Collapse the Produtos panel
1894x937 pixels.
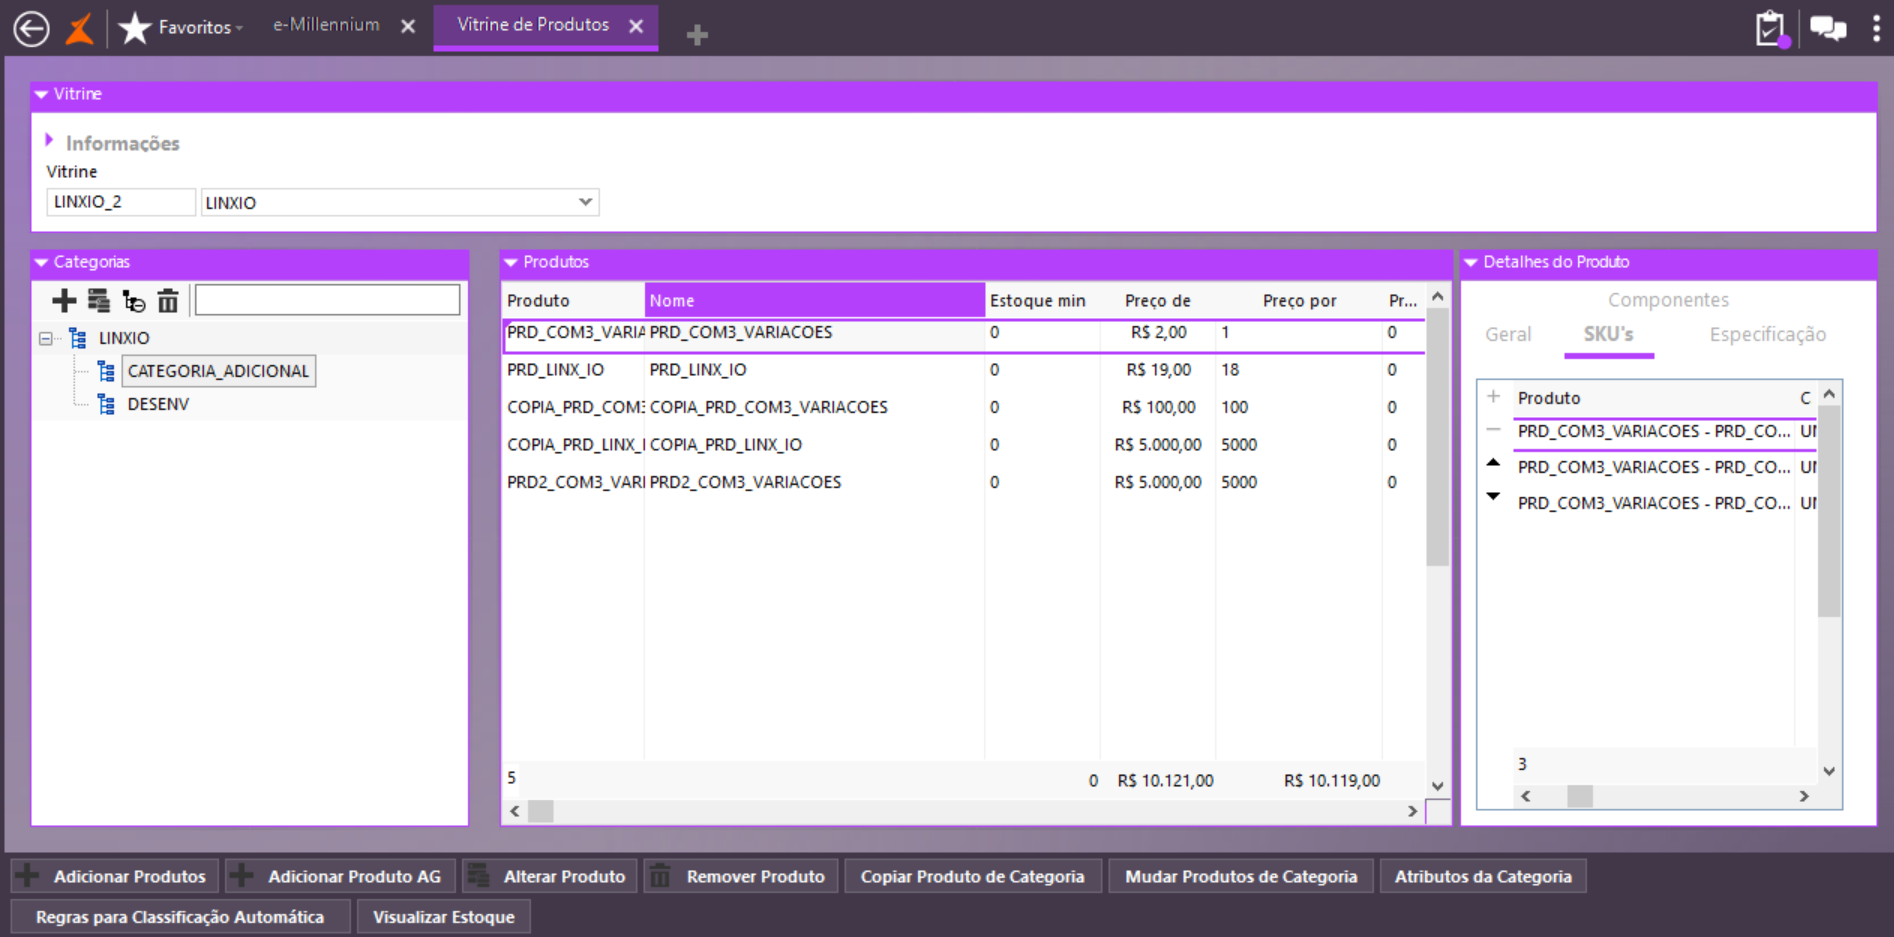511,262
